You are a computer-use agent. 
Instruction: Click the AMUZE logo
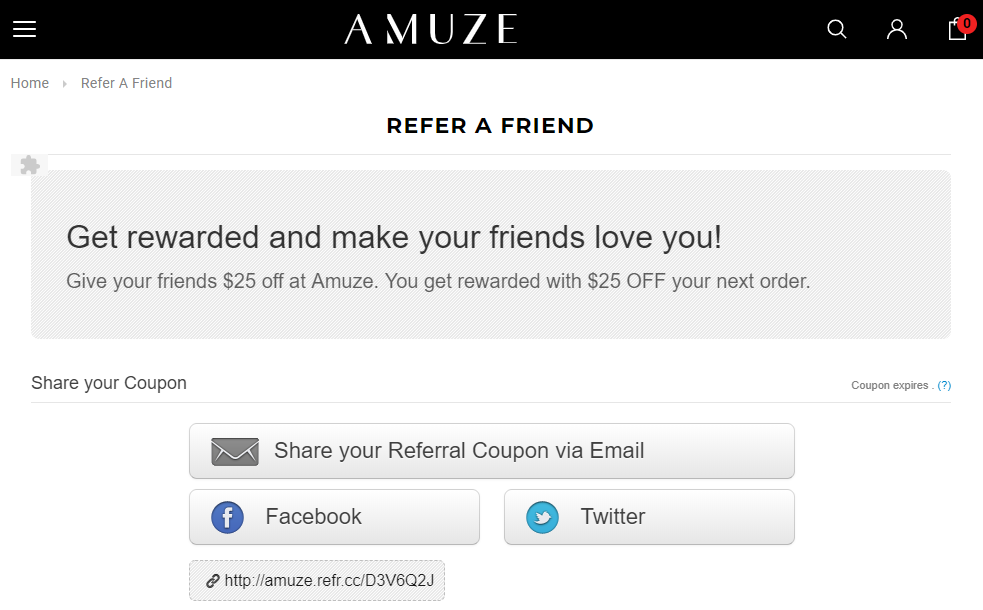[431, 29]
